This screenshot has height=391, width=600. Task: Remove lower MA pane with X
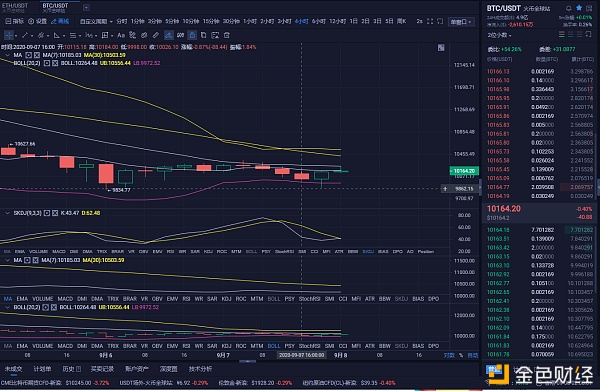coord(36,260)
